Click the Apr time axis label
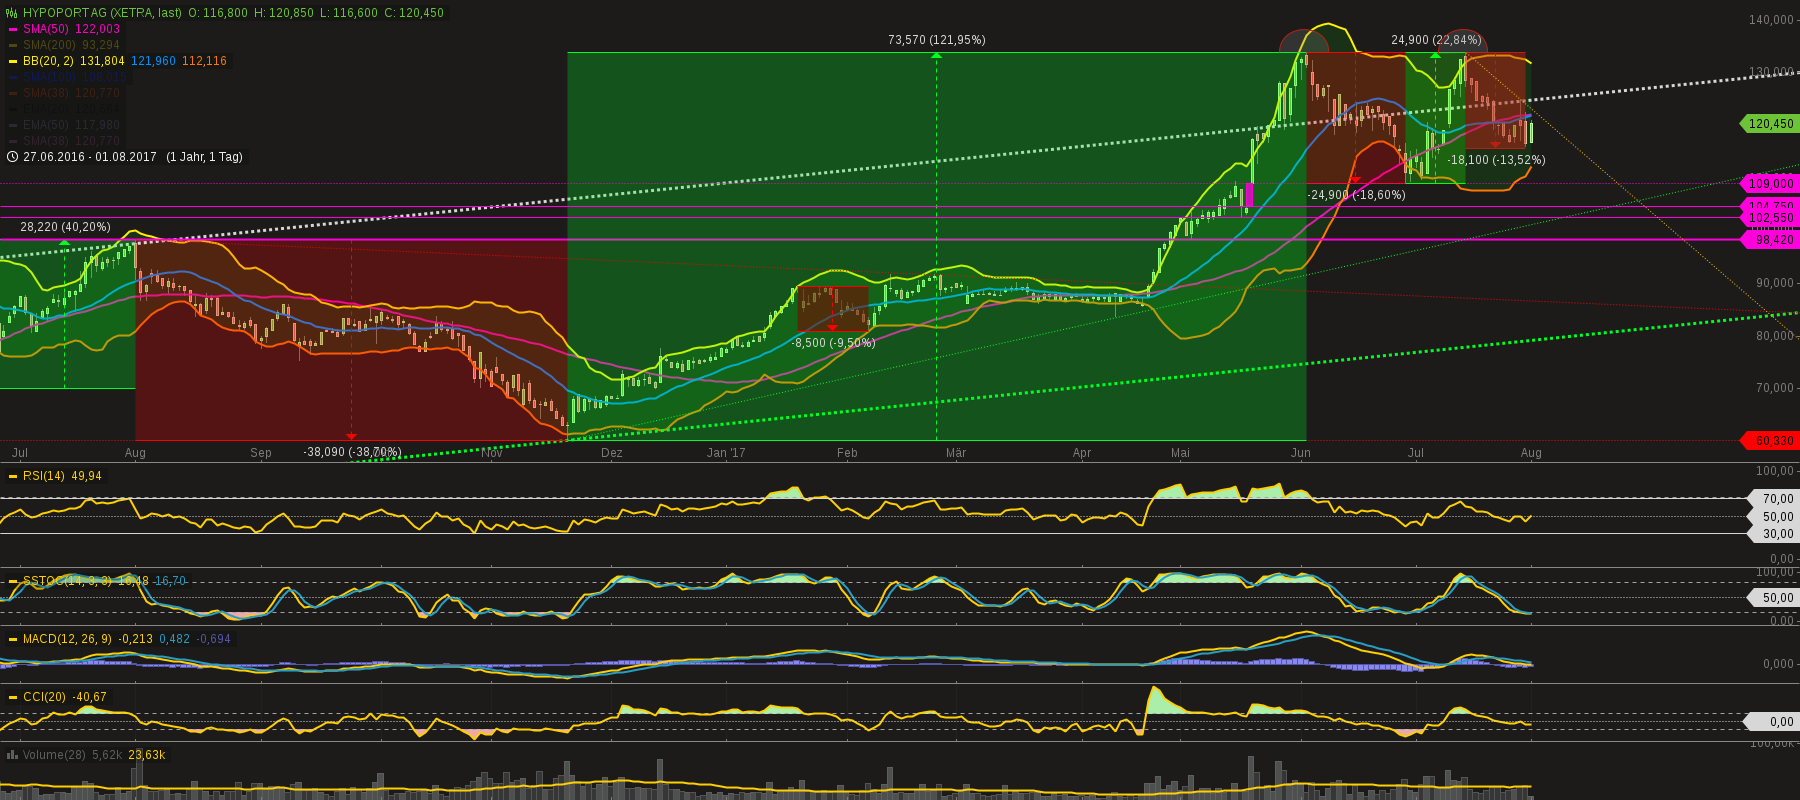 pos(1082,453)
